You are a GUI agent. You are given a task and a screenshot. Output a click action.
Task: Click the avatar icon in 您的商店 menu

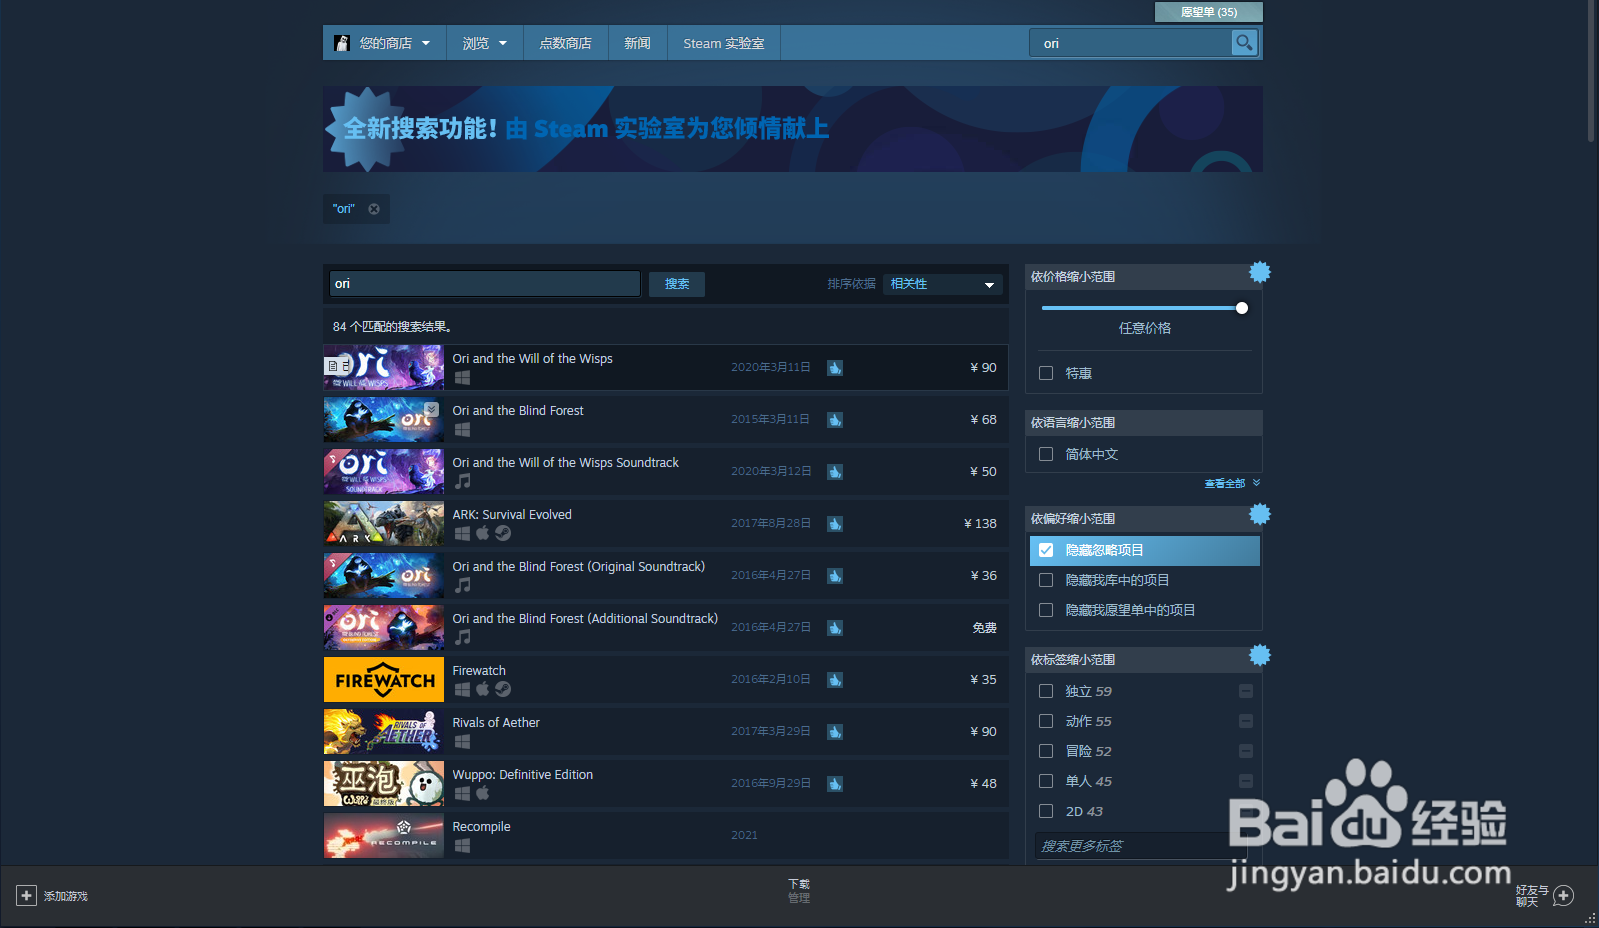pyautogui.click(x=342, y=43)
